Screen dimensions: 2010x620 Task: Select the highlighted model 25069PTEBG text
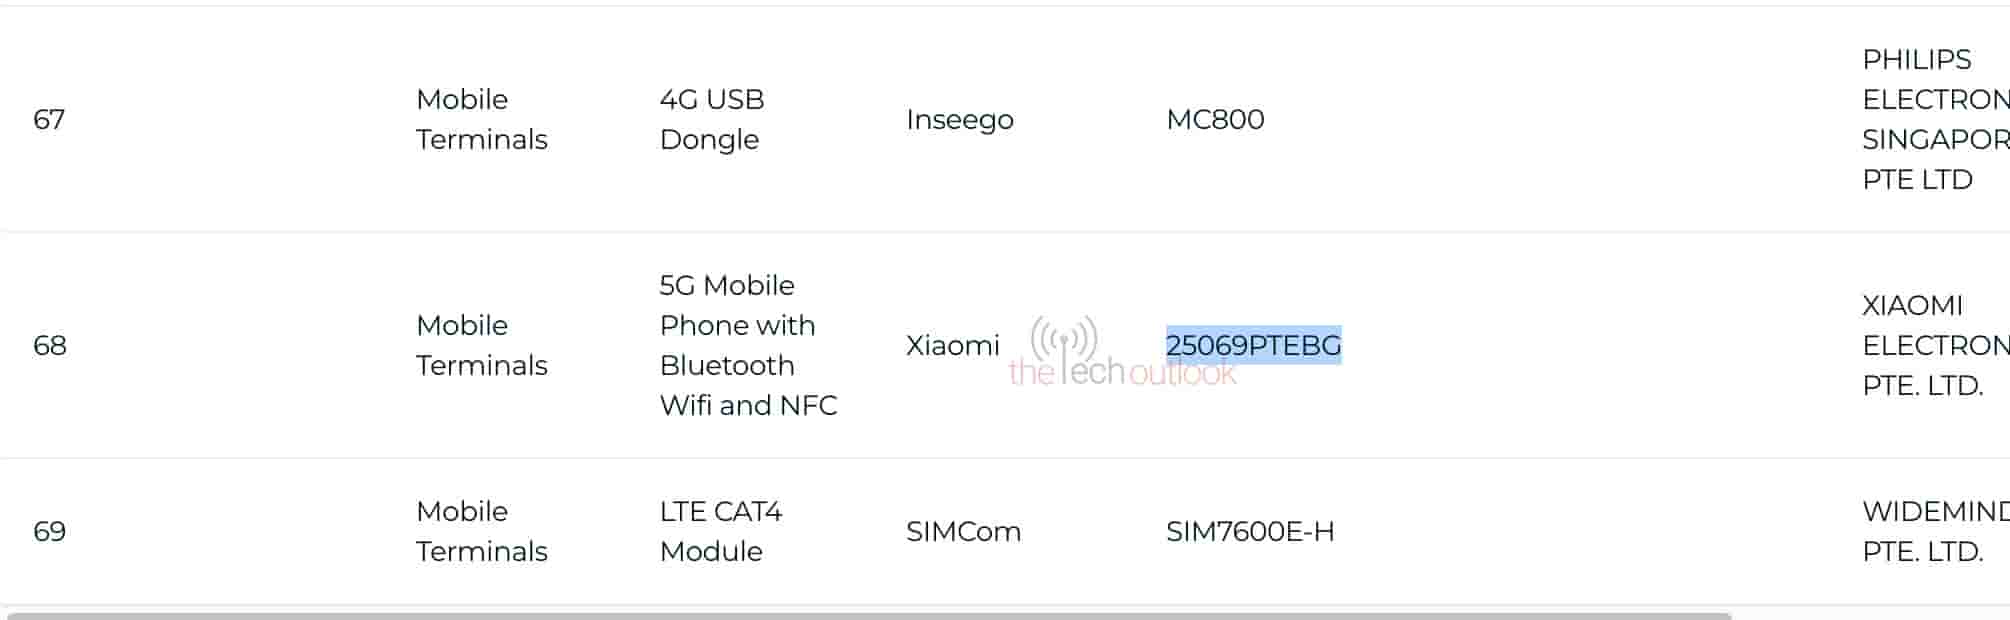click(1253, 345)
